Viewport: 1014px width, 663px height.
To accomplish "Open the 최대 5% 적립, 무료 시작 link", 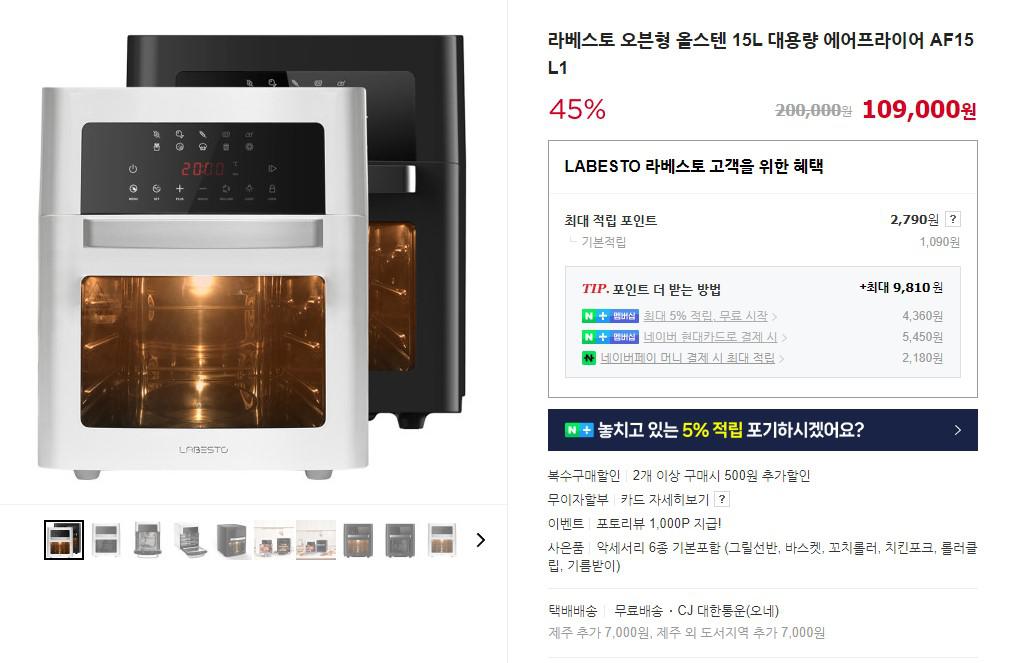I will (x=705, y=316).
